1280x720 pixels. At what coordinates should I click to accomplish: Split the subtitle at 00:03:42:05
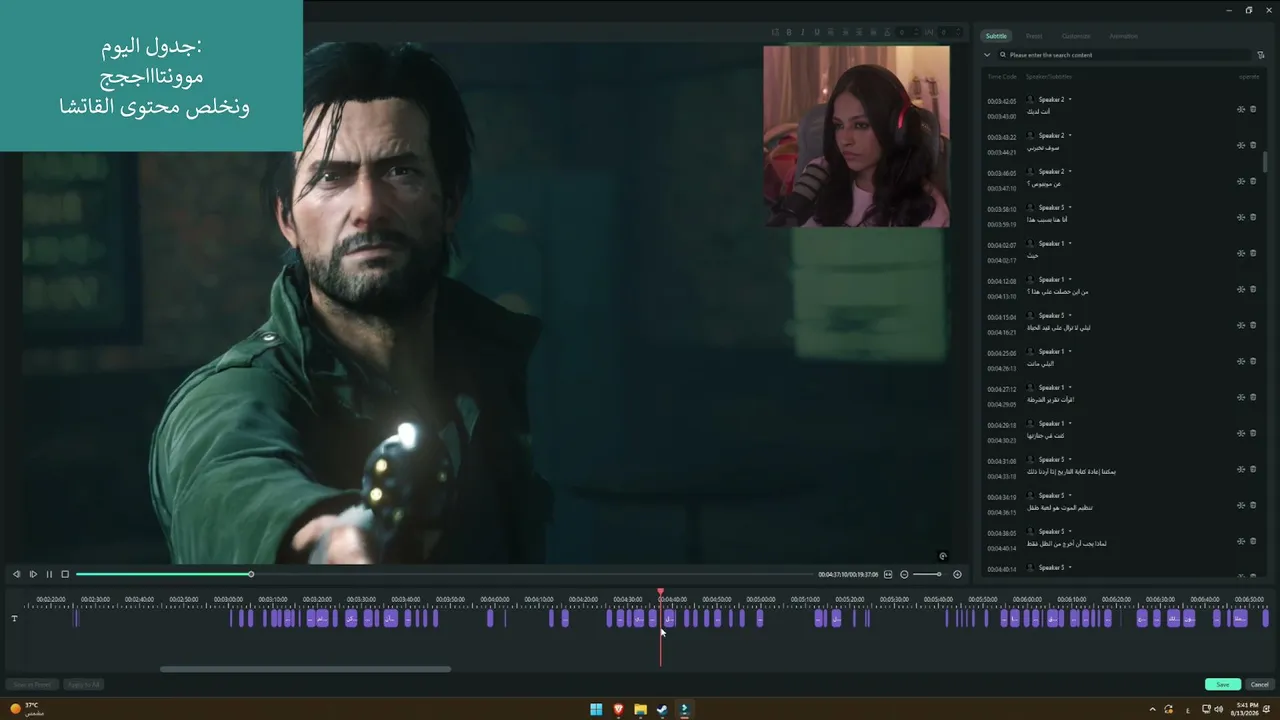point(1241,109)
